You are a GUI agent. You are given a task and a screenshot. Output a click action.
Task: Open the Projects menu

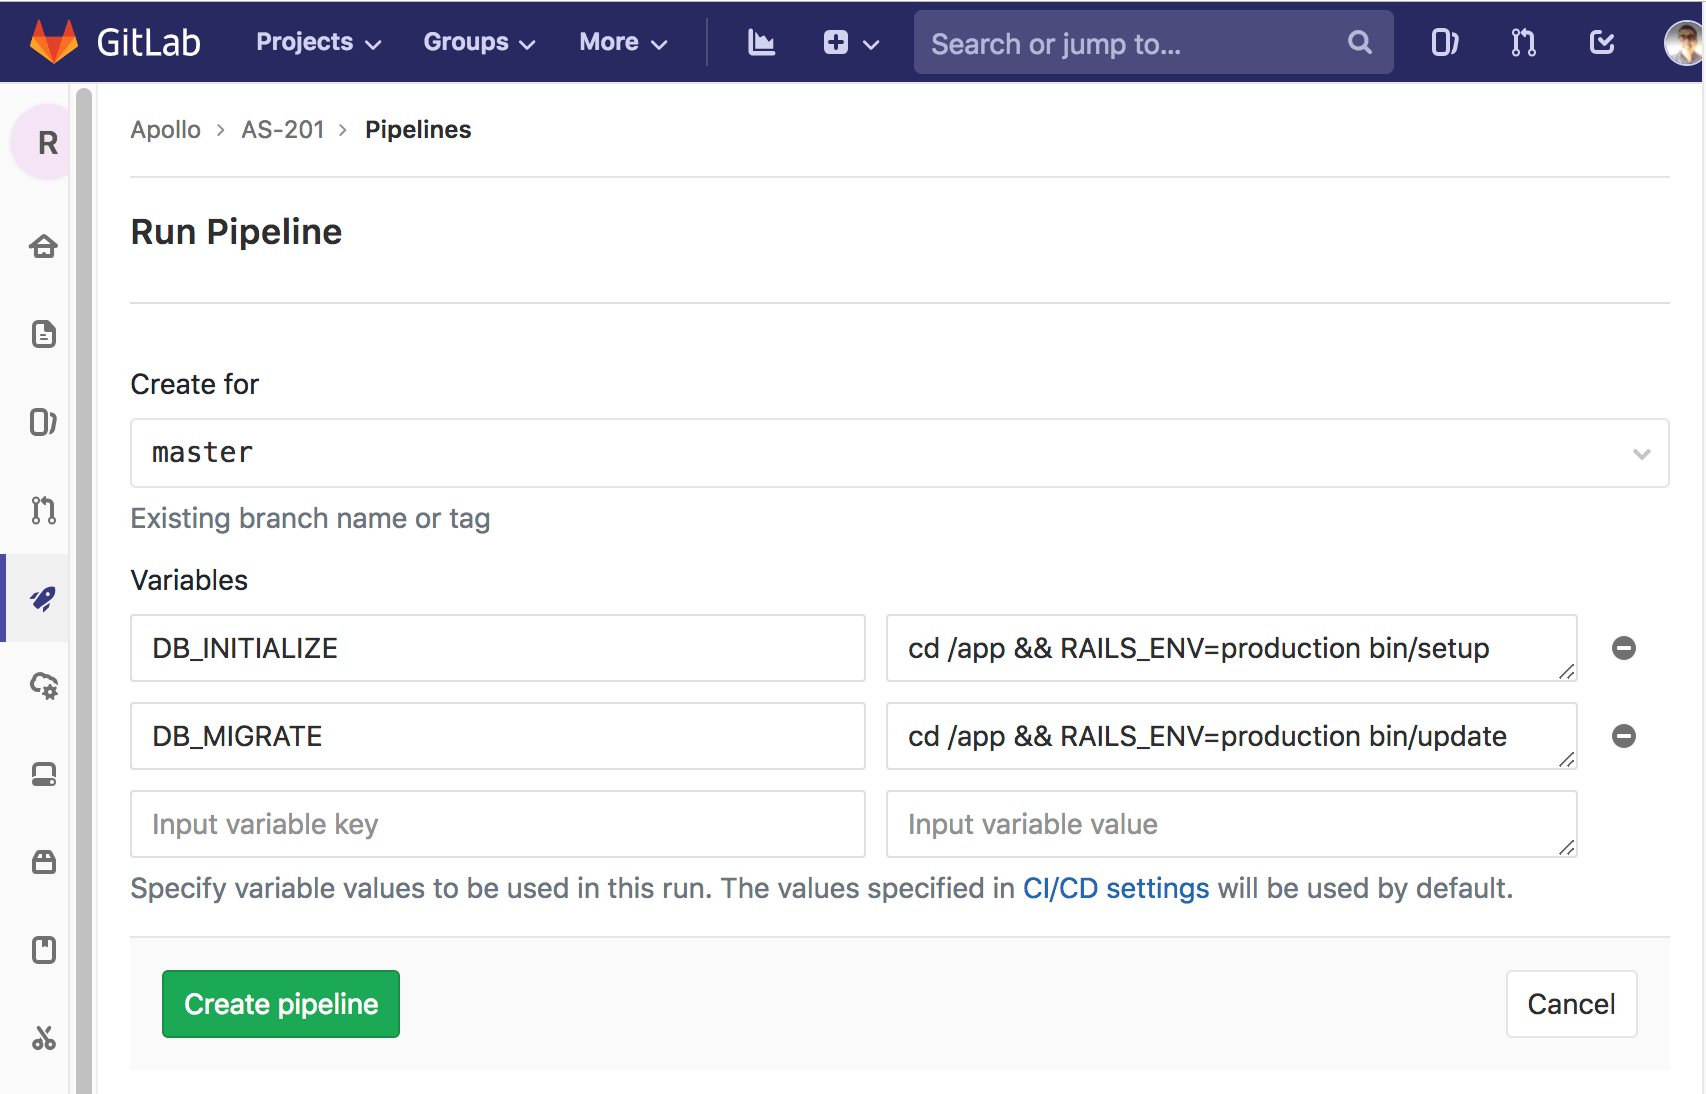(317, 42)
